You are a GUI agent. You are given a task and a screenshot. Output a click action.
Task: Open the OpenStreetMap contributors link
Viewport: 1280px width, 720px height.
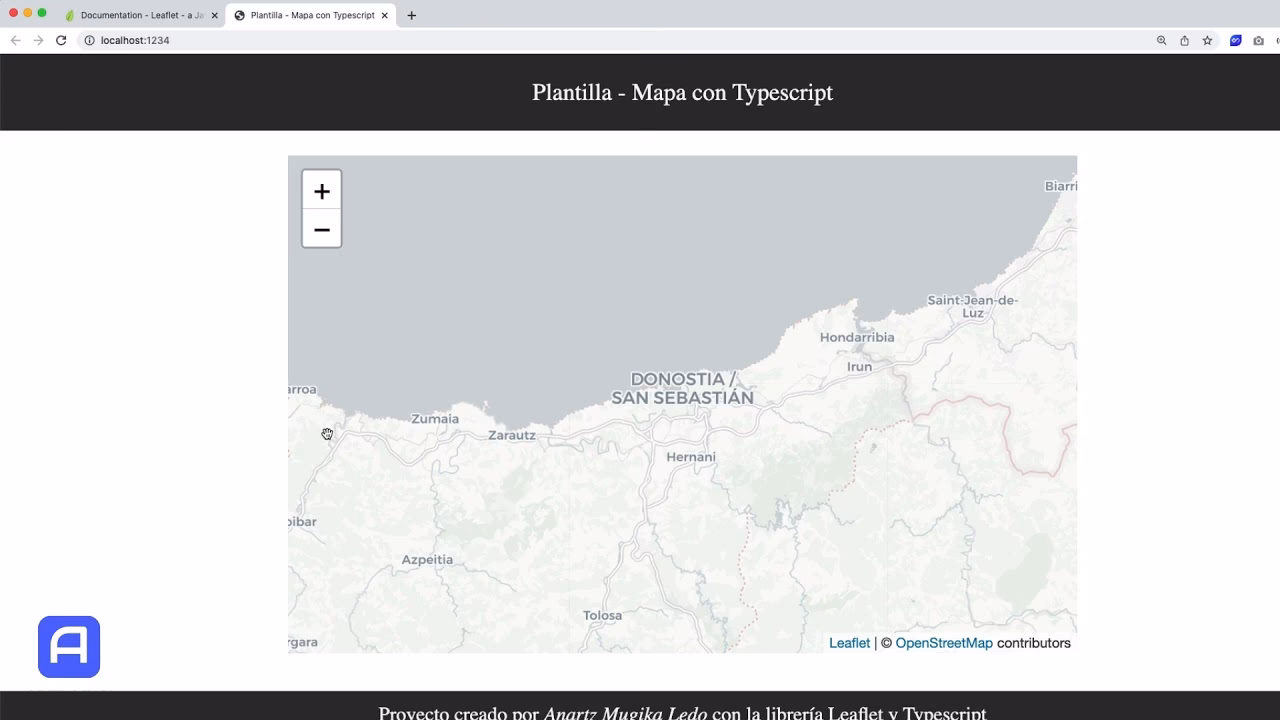tap(944, 642)
